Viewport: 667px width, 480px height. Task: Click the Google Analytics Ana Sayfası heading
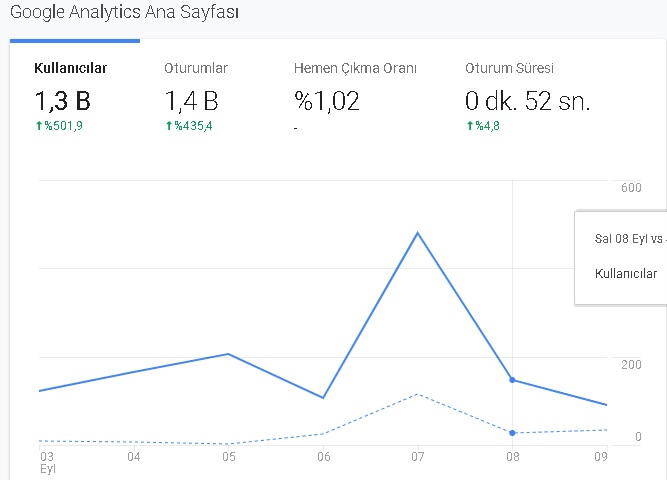(124, 12)
